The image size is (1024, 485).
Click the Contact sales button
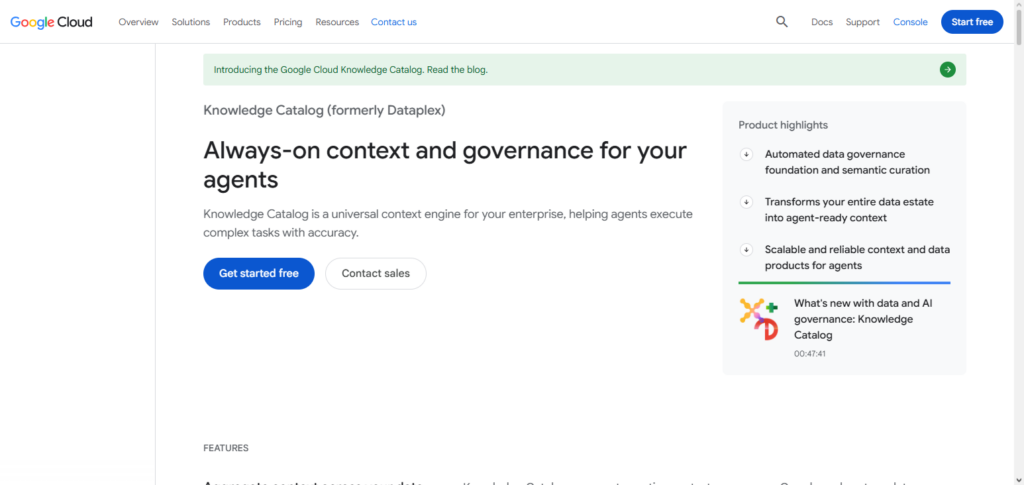tap(376, 274)
